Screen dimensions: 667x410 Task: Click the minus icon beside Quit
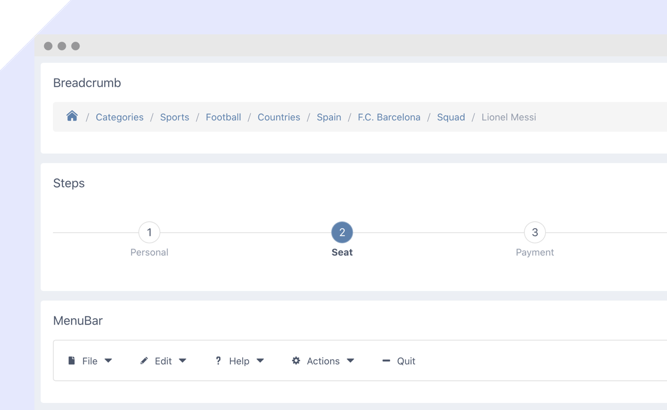point(386,361)
